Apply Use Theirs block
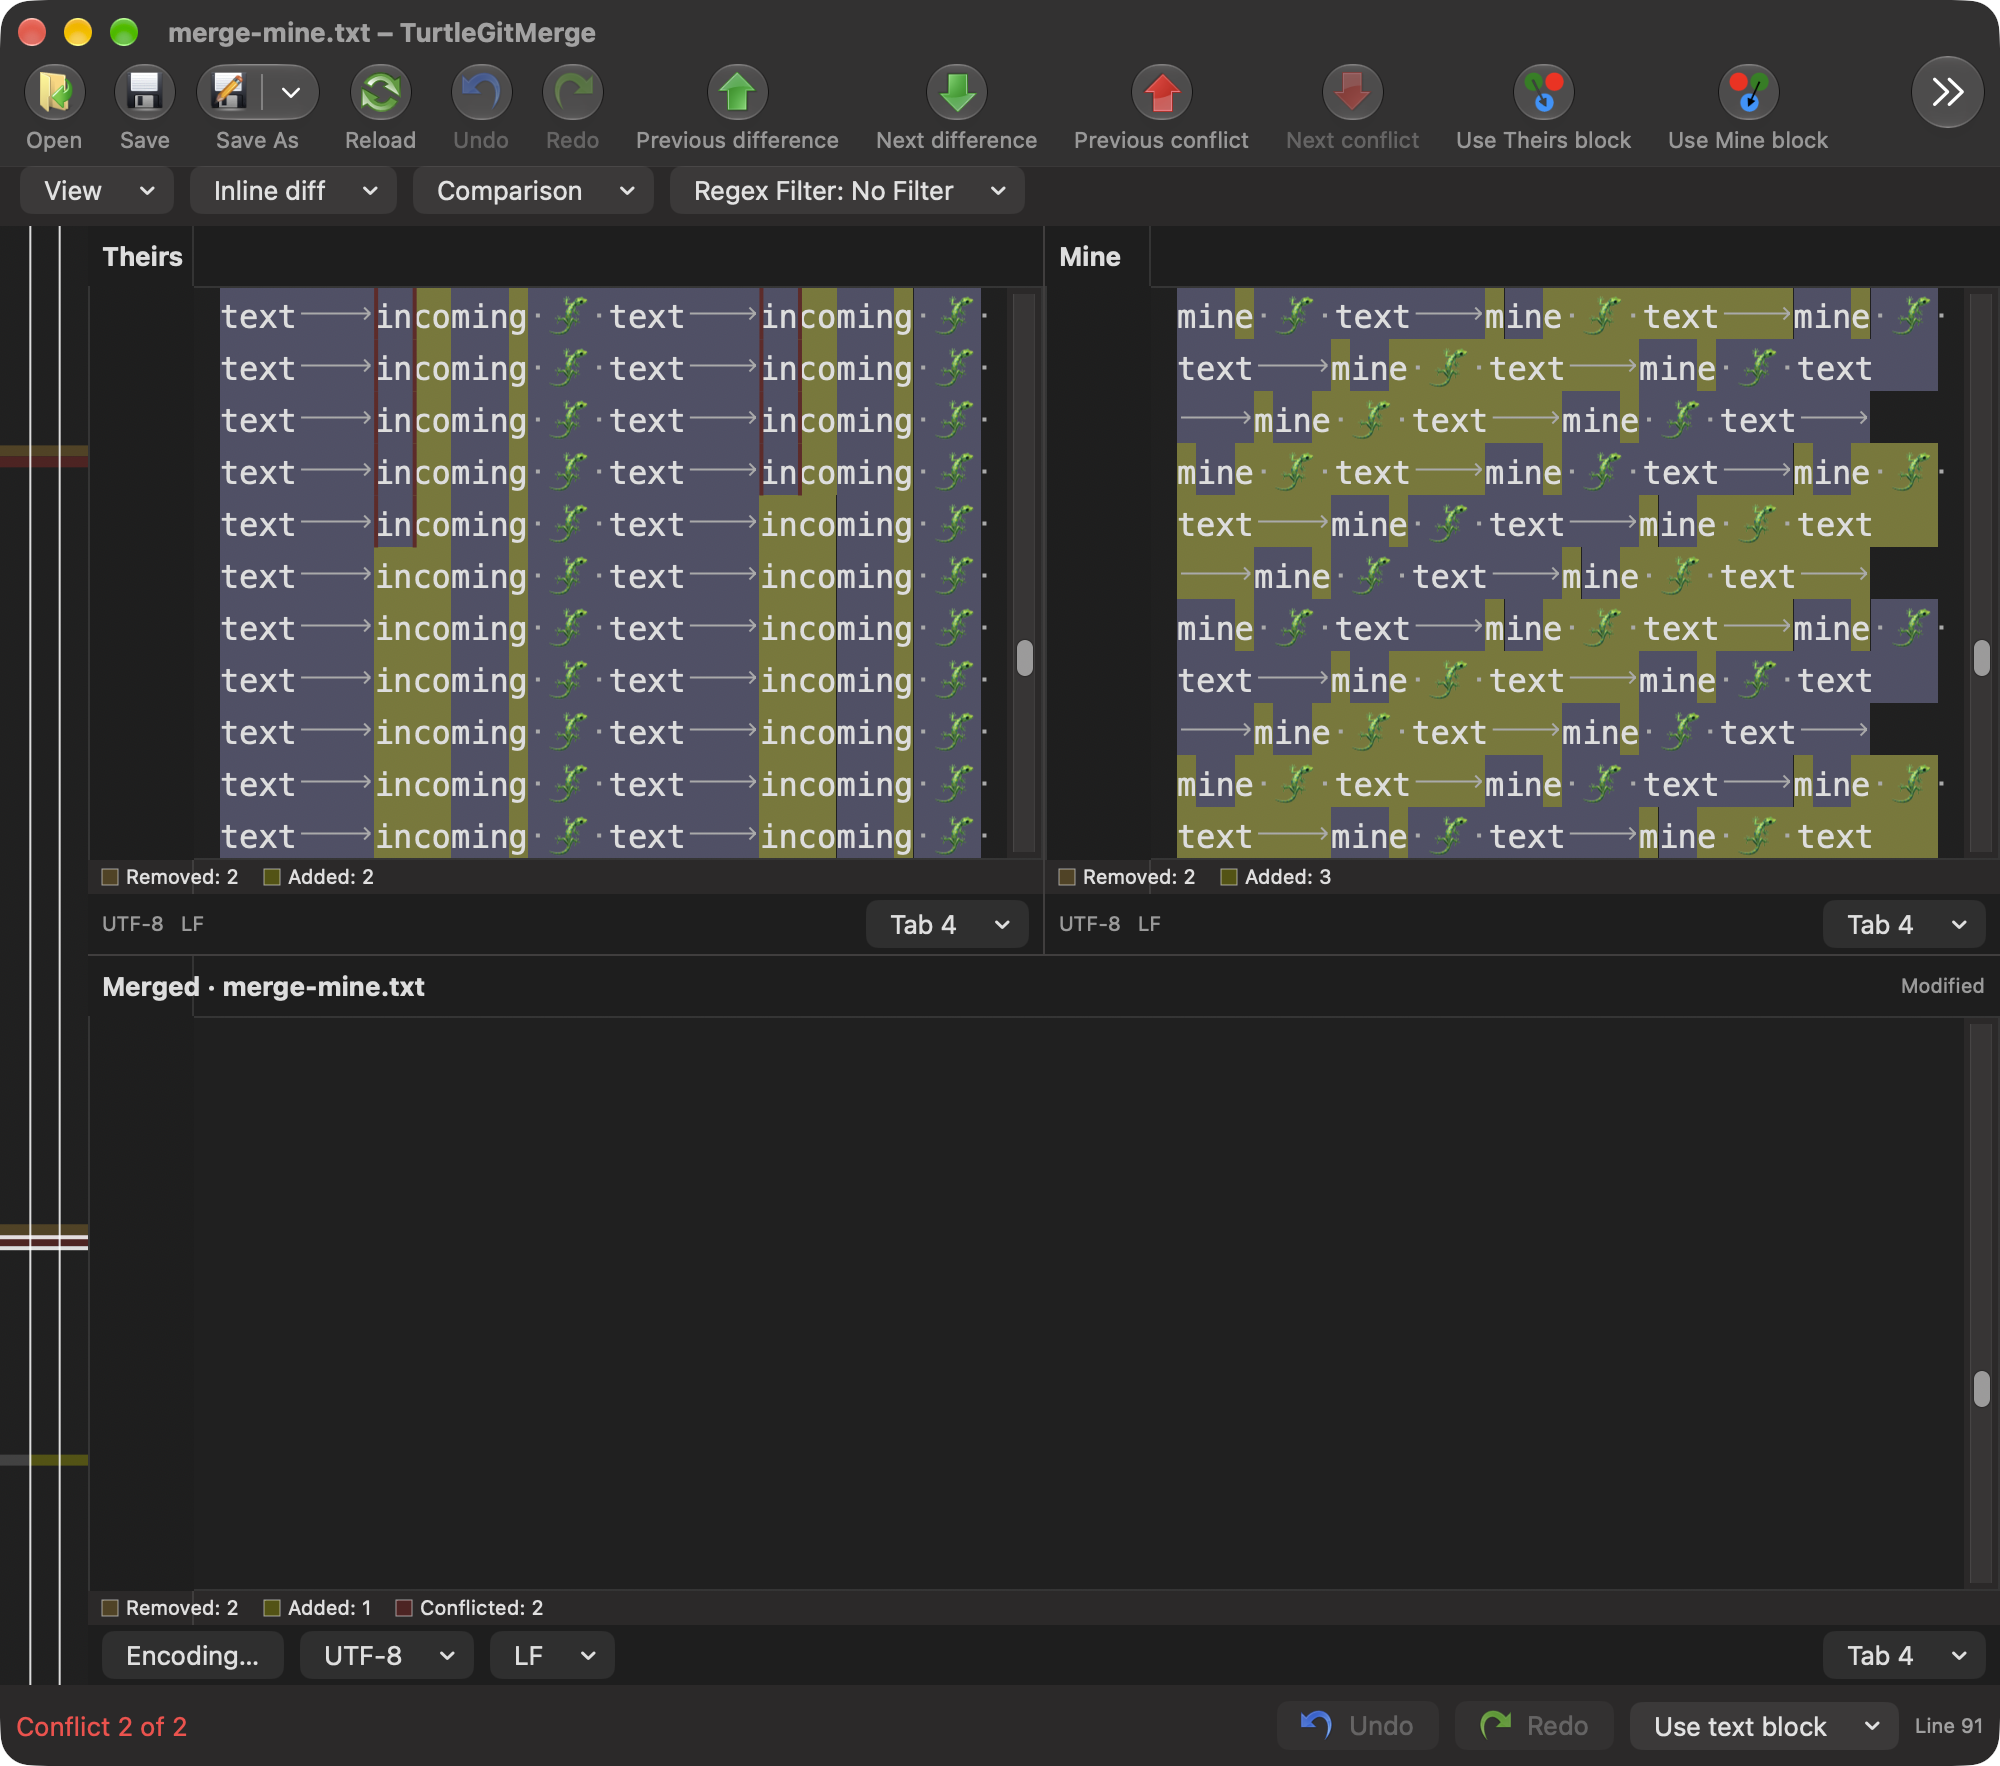The height and width of the screenshot is (1766, 2000). pyautogui.click(x=1543, y=93)
